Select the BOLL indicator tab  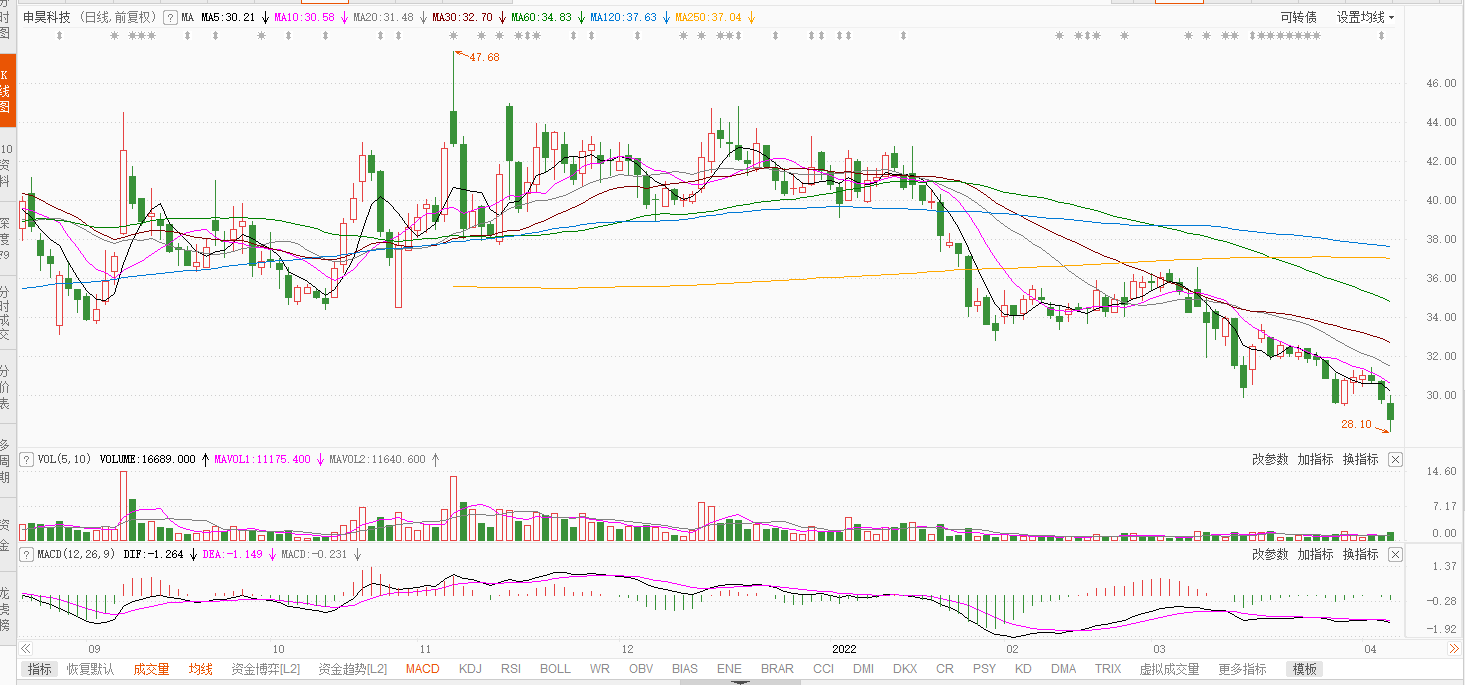pyautogui.click(x=555, y=669)
